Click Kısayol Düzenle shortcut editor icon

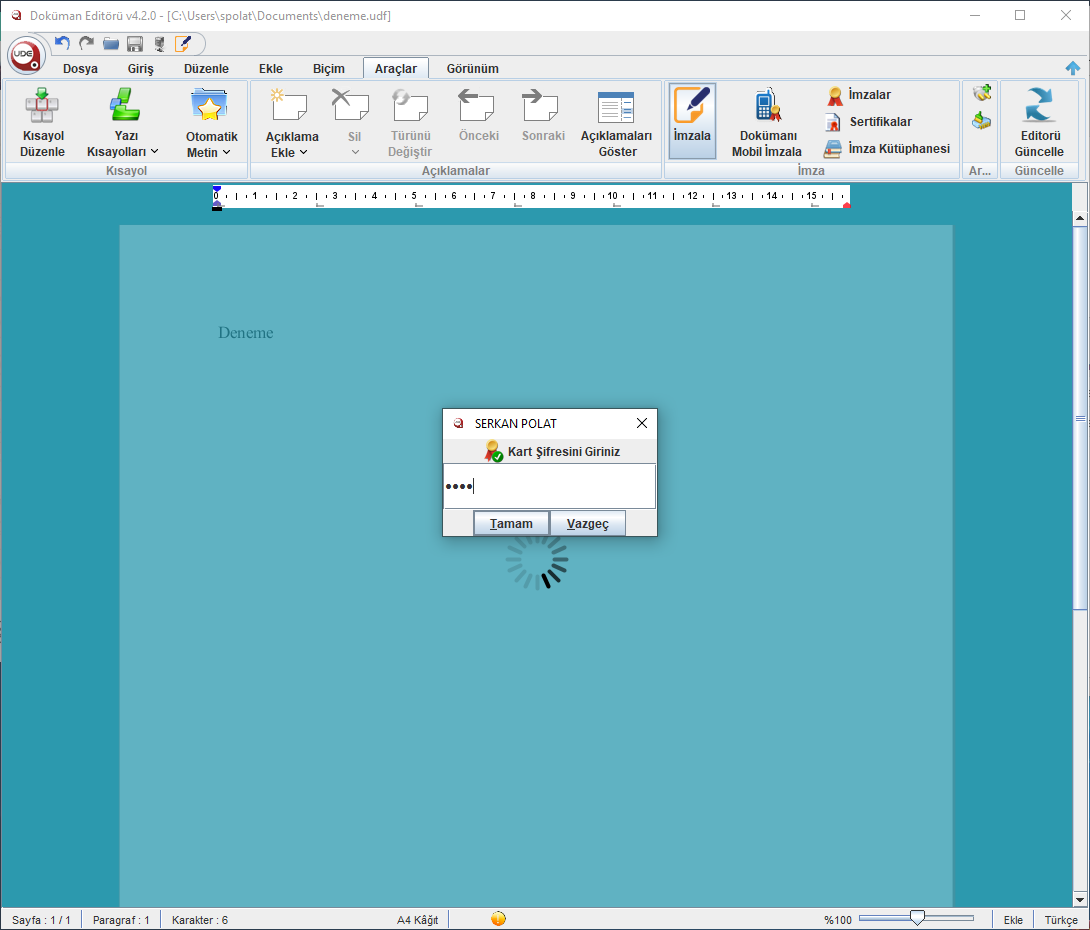(x=42, y=105)
